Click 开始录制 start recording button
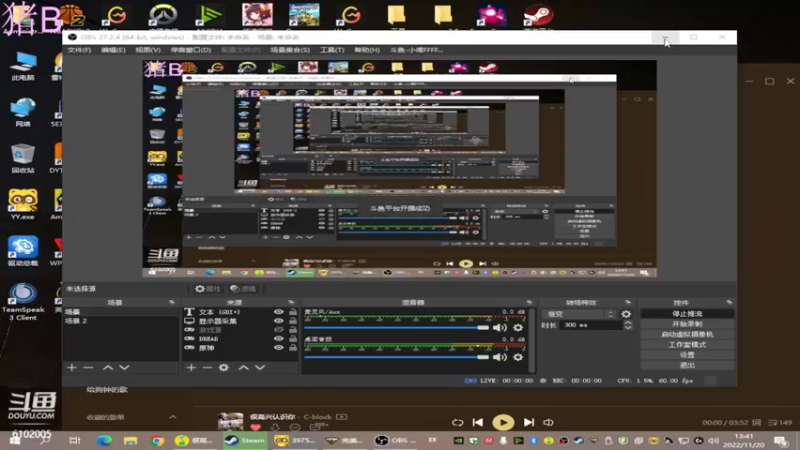This screenshot has height=450, width=800. pos(687,324)
